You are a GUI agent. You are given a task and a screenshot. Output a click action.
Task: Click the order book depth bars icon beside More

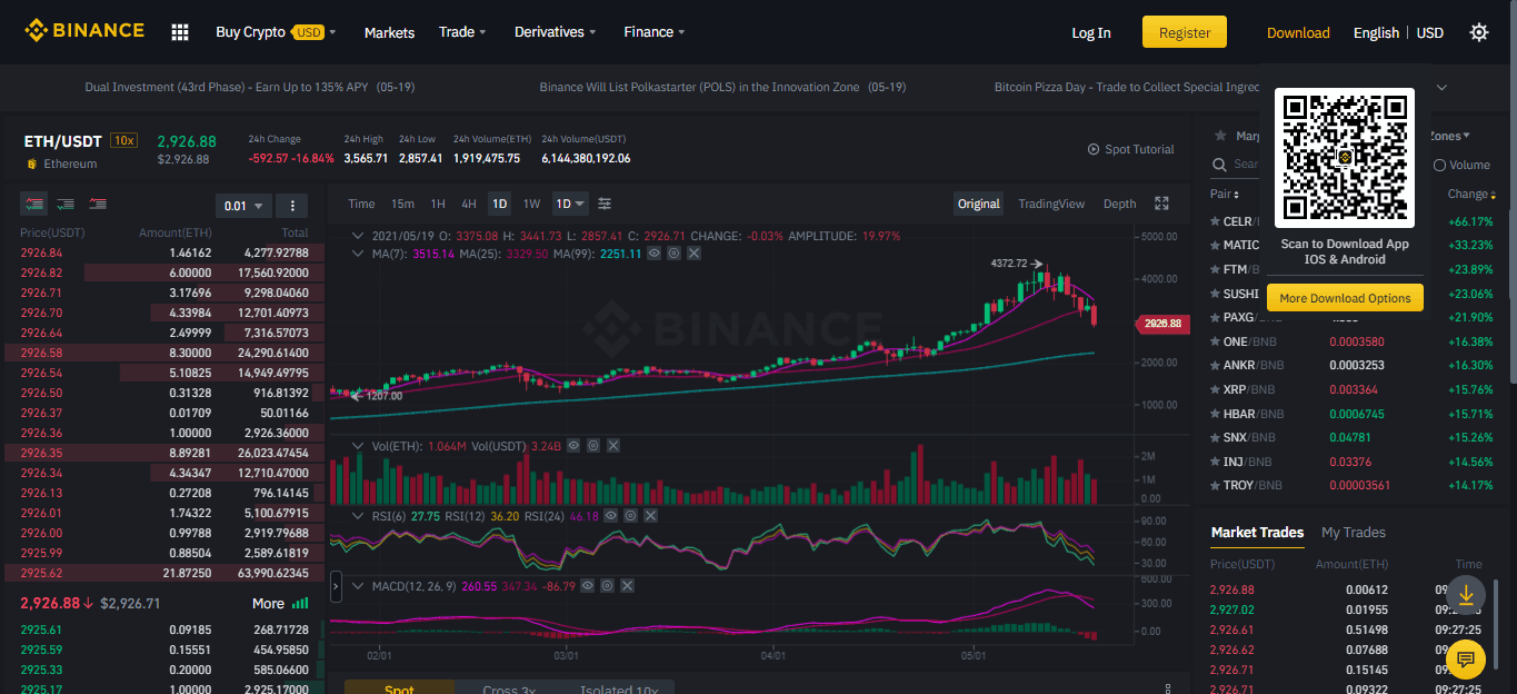tap(300, 603)
